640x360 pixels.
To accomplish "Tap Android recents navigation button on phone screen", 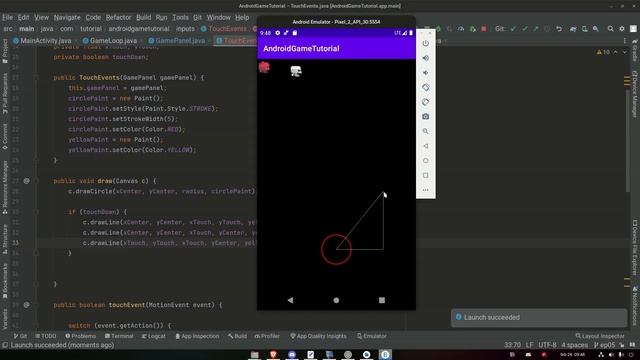I will (x=382, y=300).
